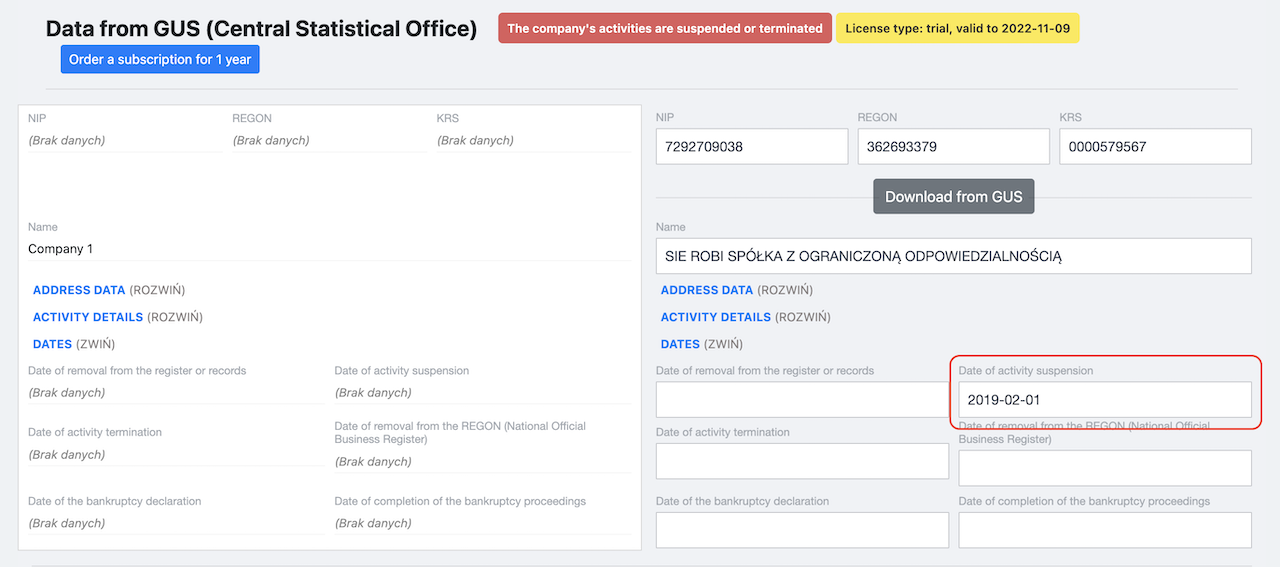
Task: Collapse DATES section under the Company 1 name
Action: tap(52, 344)
